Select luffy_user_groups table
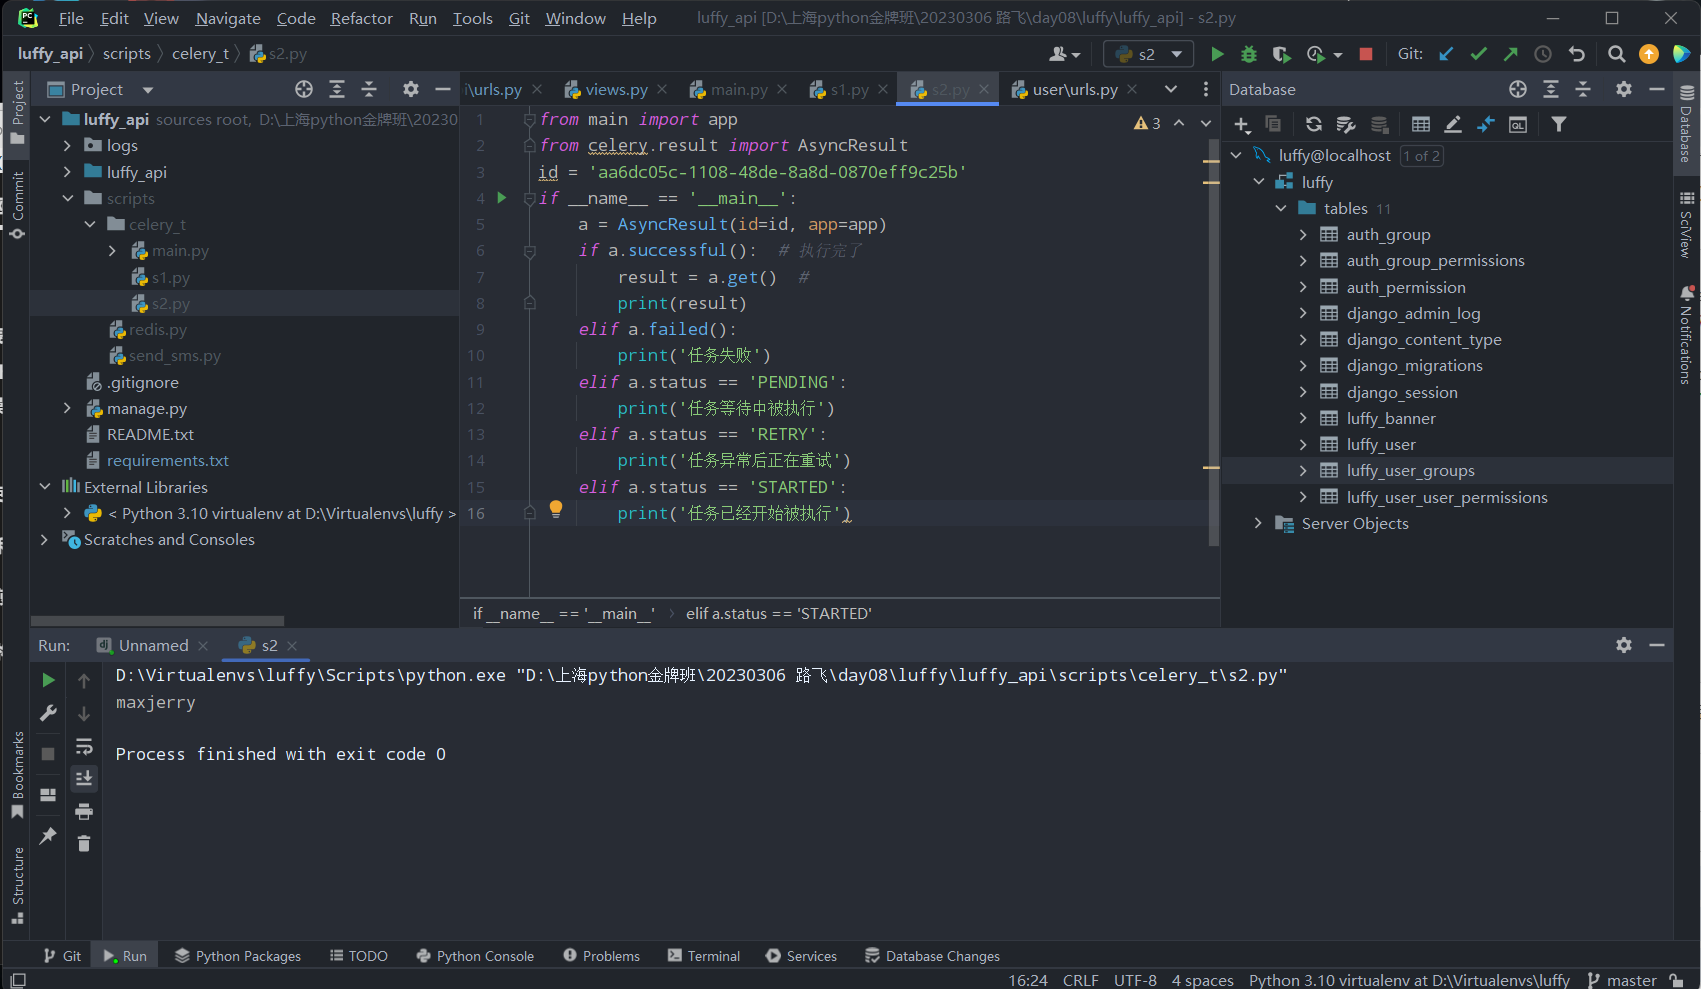Image resolution: width=1701 pixels, height=989 pixels. tap(1410, 470)
